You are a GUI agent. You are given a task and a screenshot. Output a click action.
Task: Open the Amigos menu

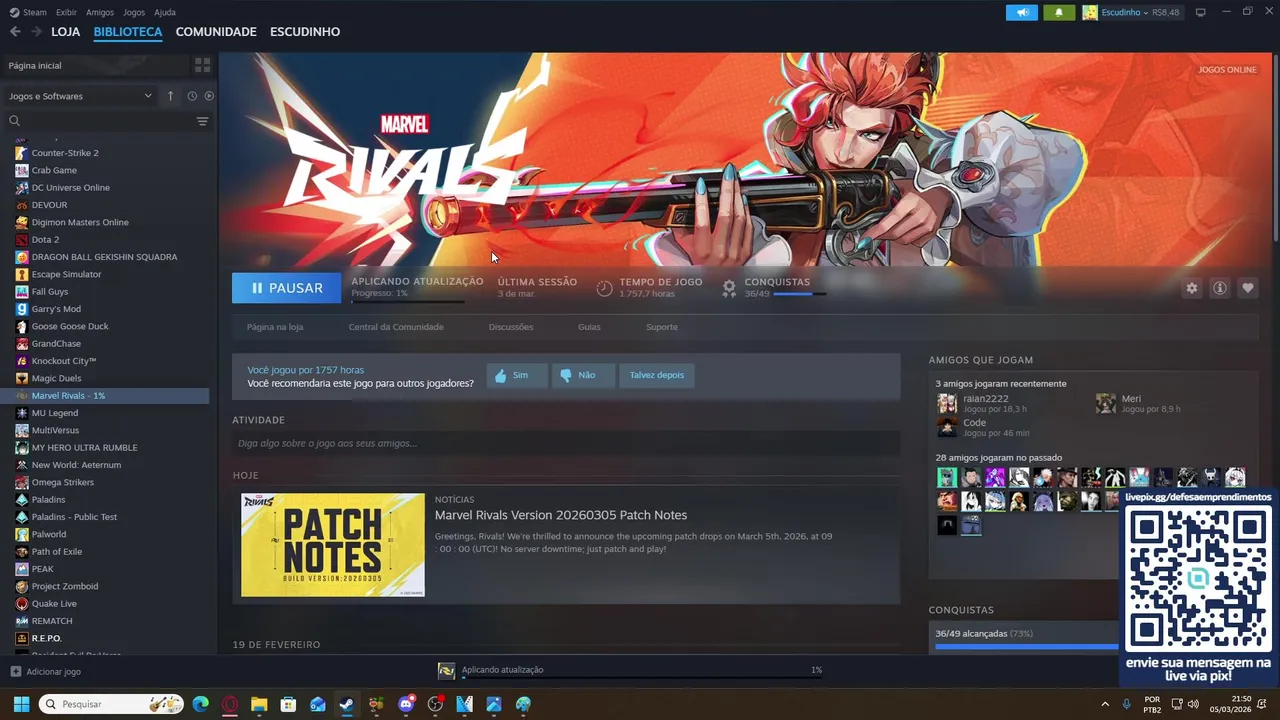click(100, 12)
